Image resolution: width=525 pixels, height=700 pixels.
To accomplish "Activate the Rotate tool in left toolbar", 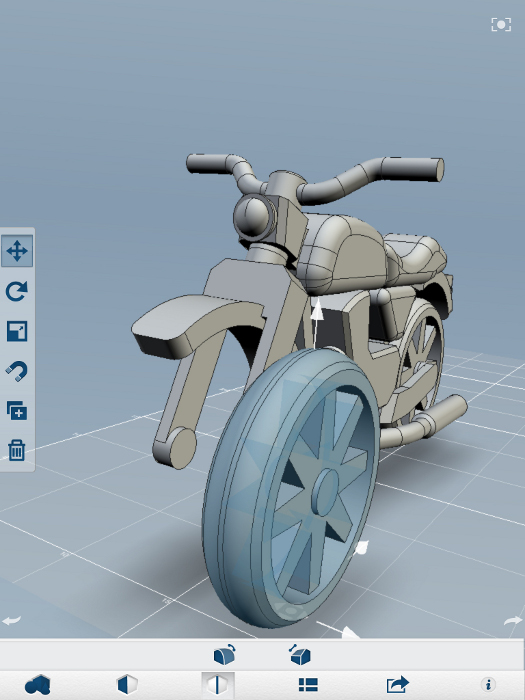I will [x=17, y=291].
